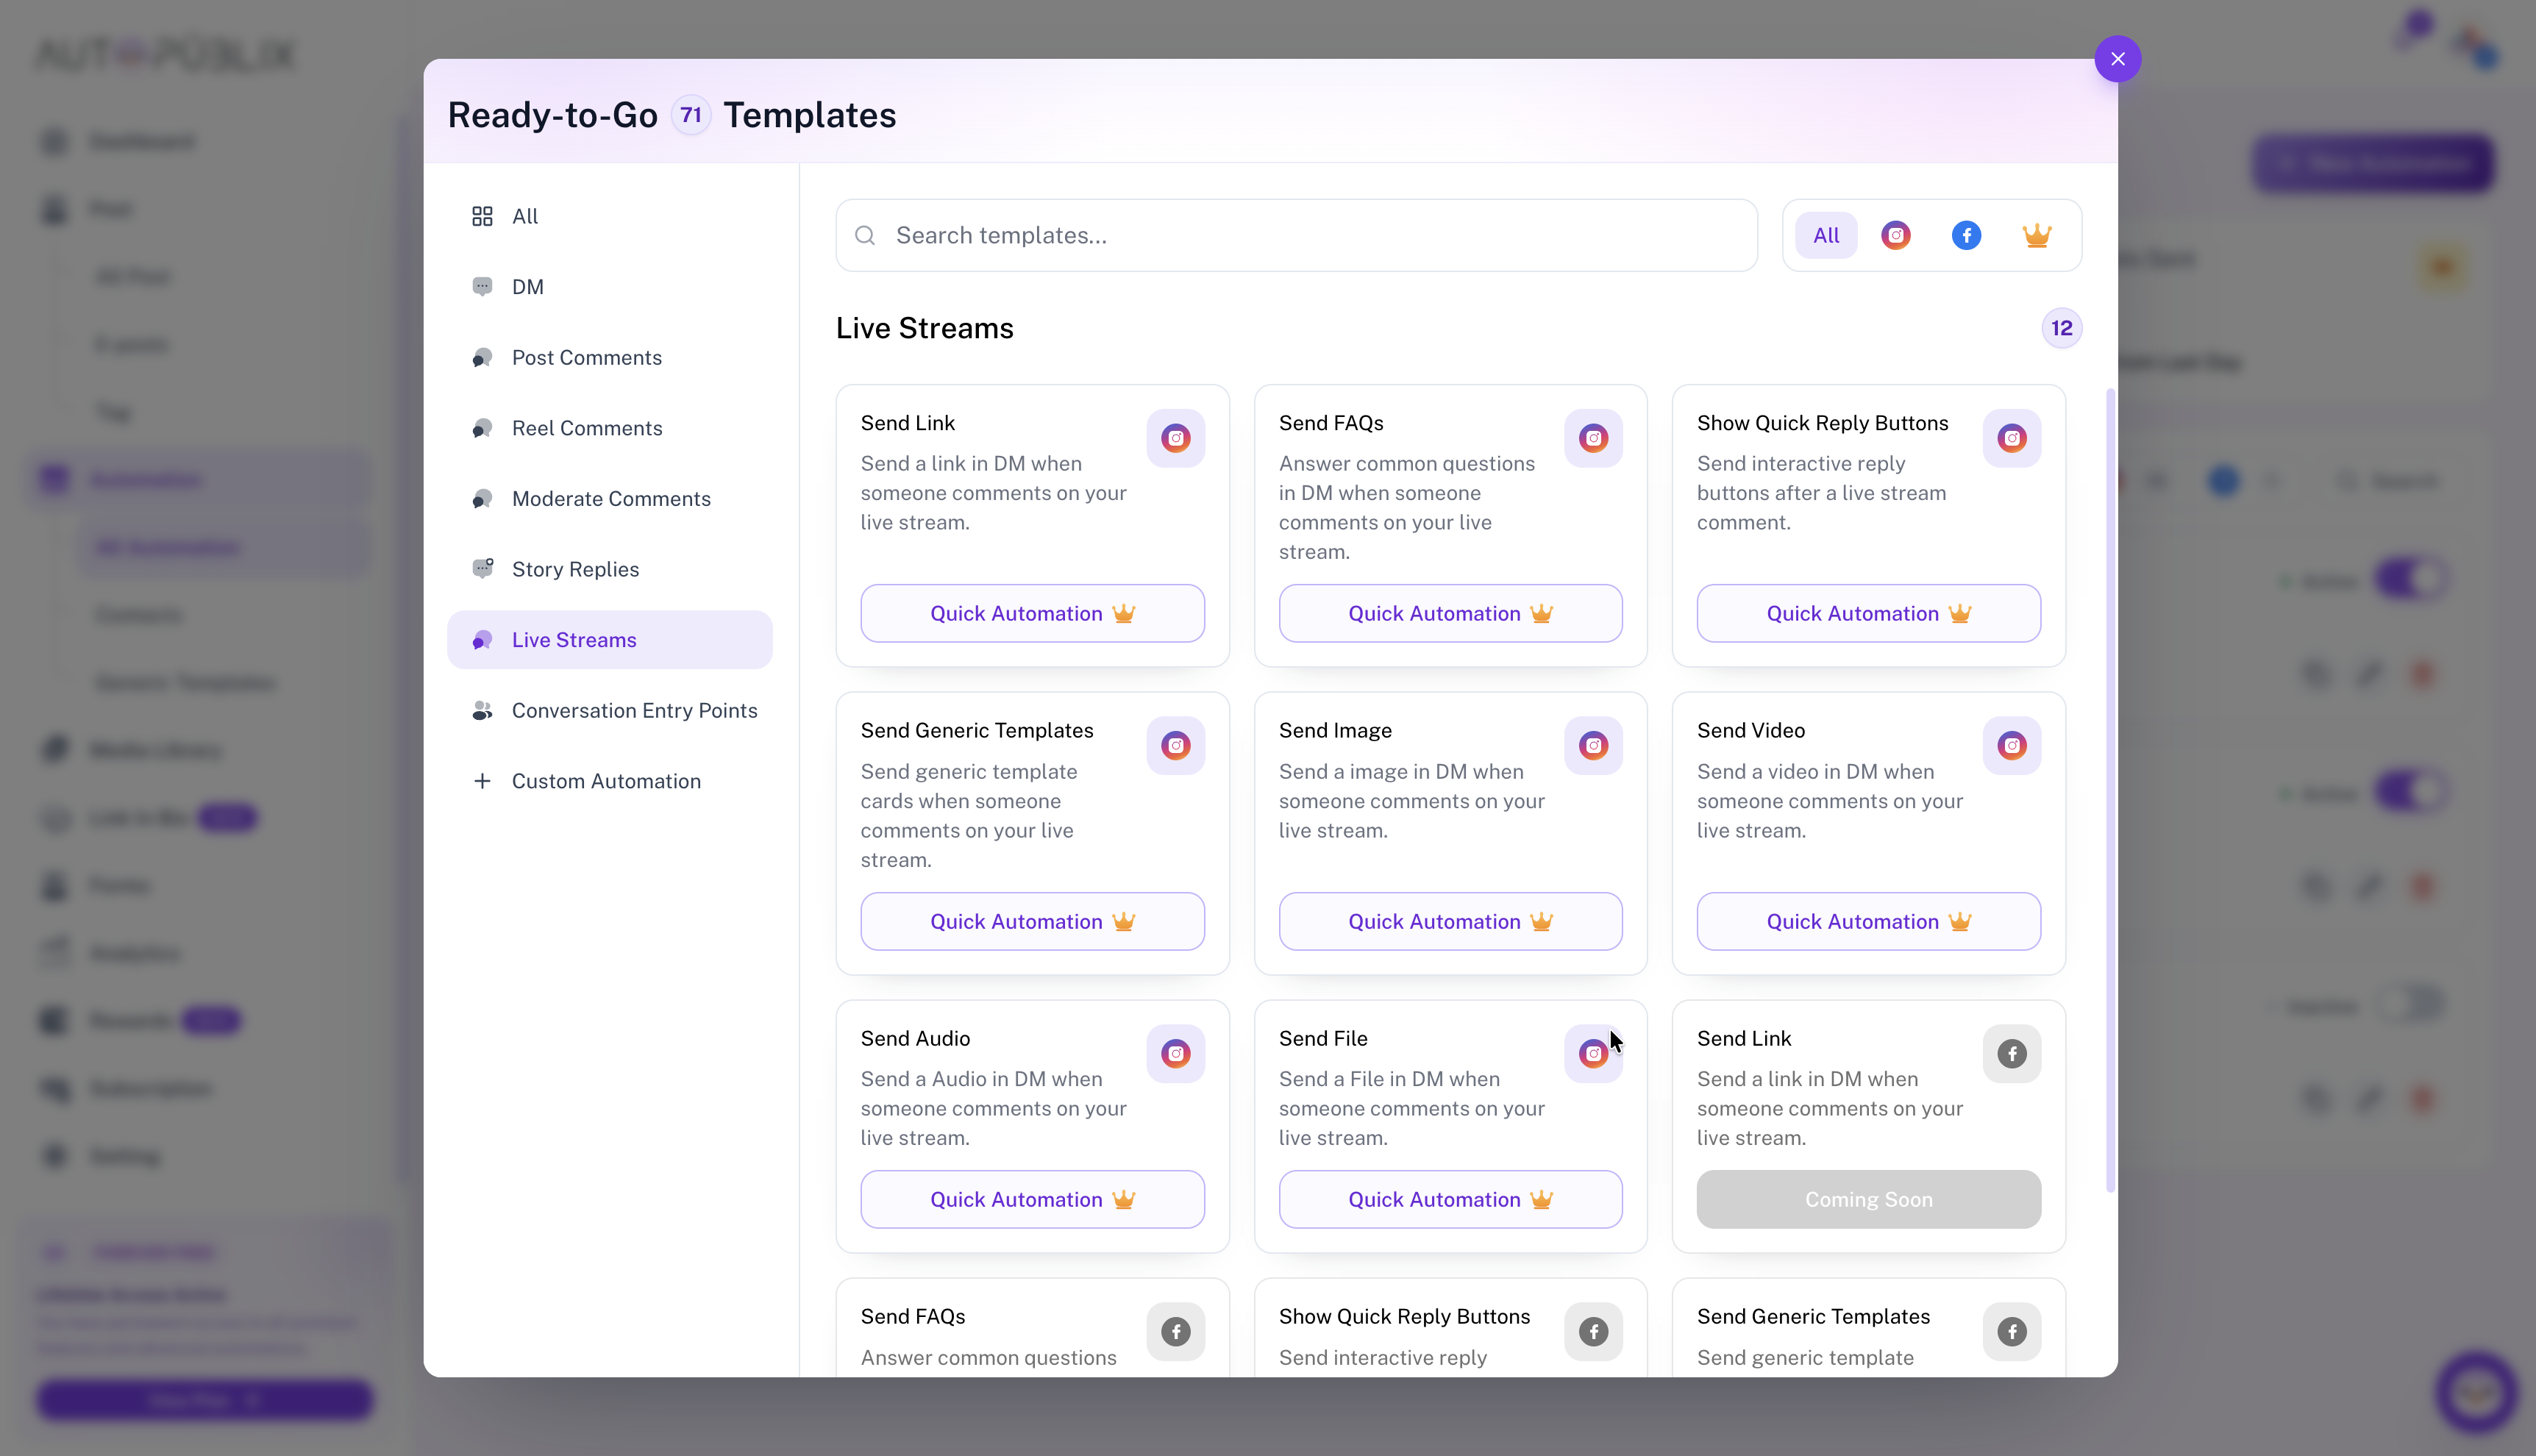This screenshot has width=2536, height=1456.
Task: Start Quick Automation for Send Image
Action: pyautogui.click(x=1450, y=922)
